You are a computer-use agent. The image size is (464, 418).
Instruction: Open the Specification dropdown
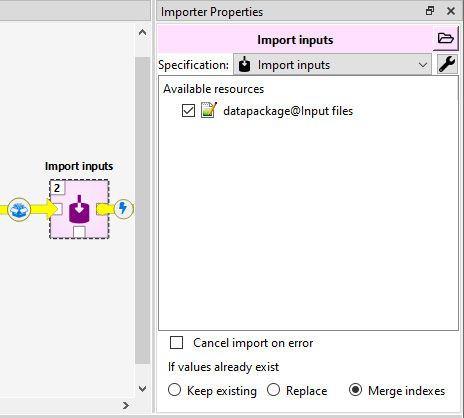point(332,65)
